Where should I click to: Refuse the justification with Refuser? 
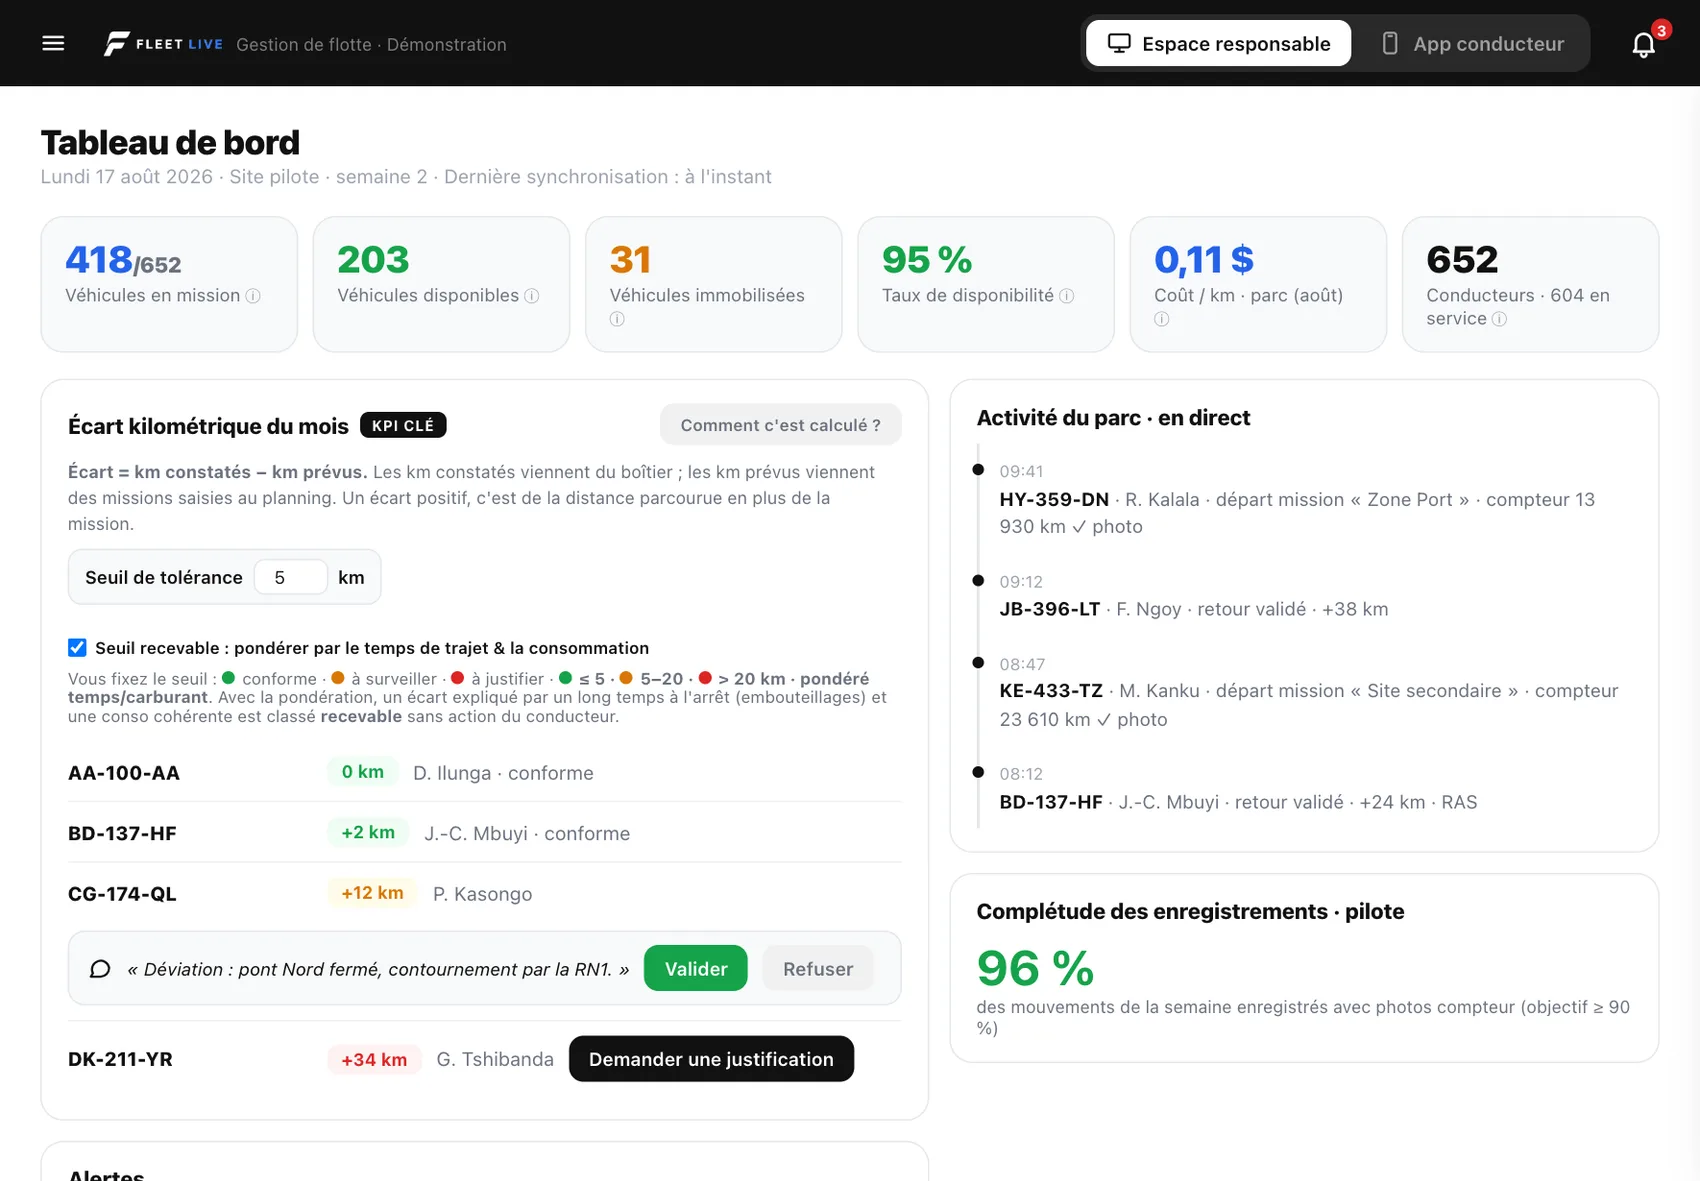tap(818, 969)
